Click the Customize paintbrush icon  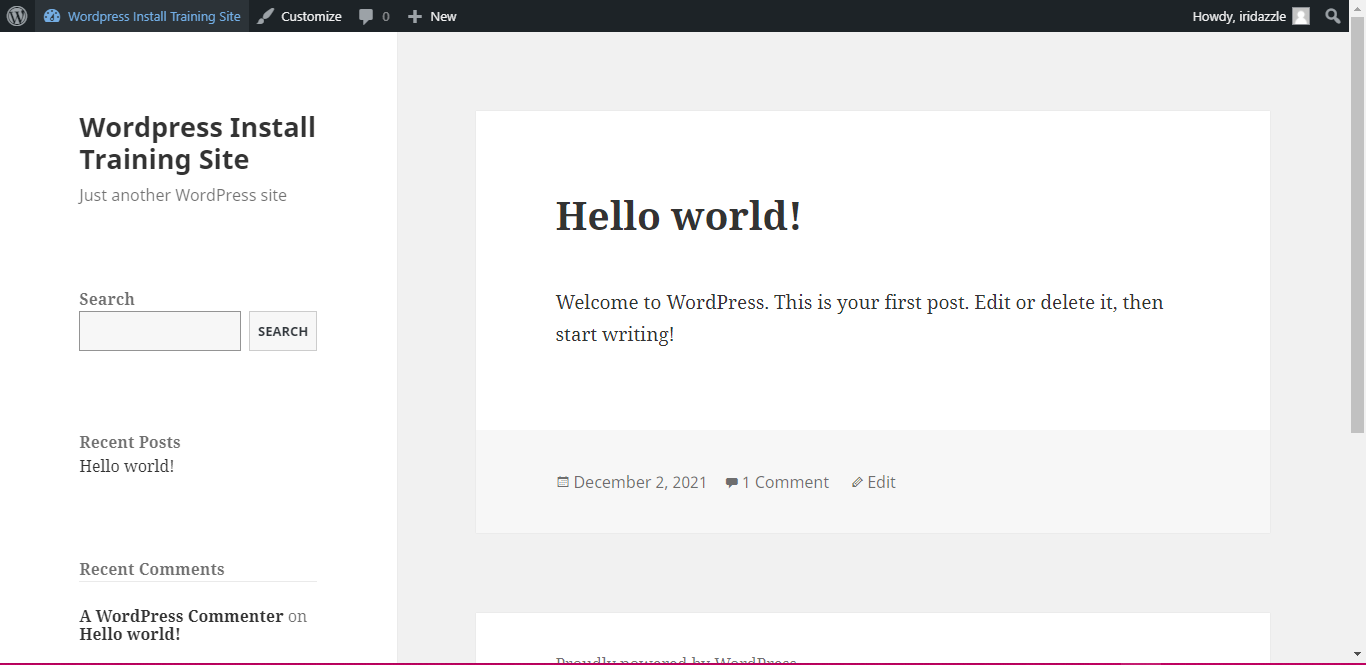[265, 16]
